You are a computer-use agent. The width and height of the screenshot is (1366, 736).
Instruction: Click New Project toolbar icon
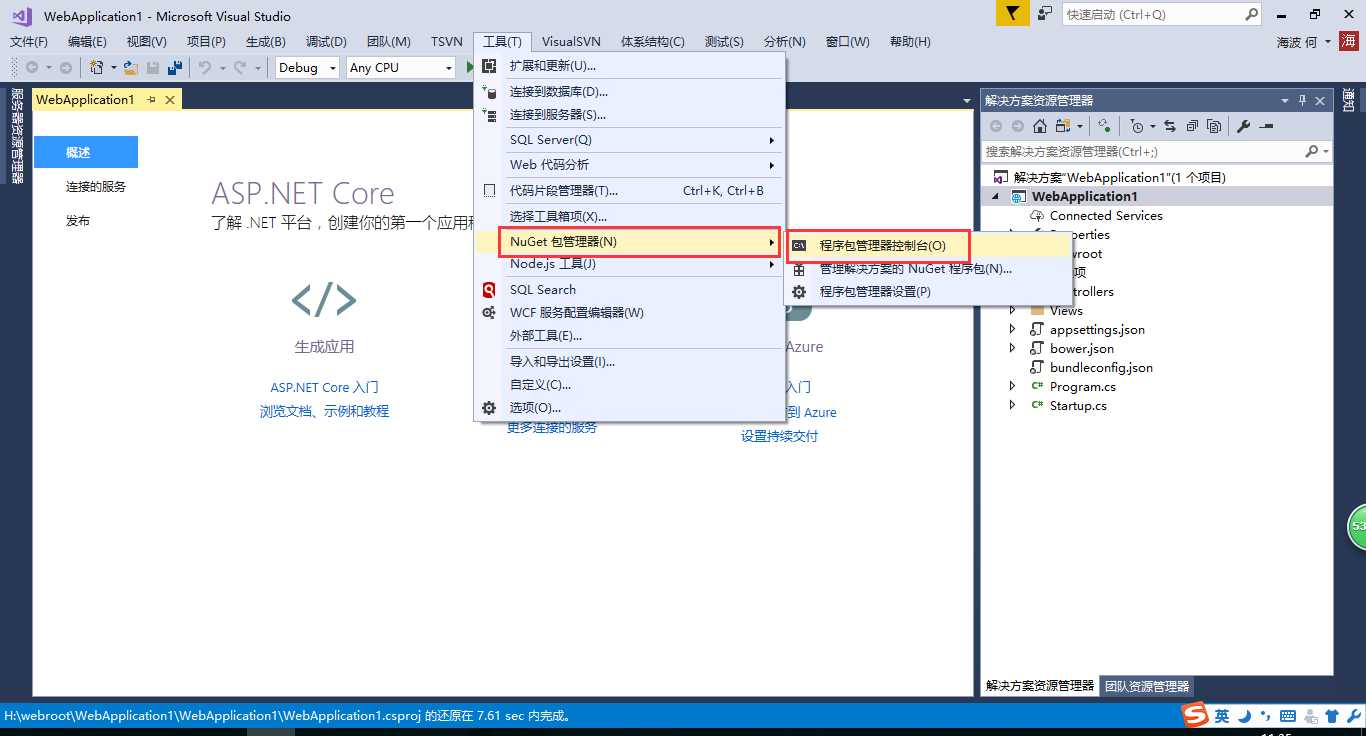point(97,67)
